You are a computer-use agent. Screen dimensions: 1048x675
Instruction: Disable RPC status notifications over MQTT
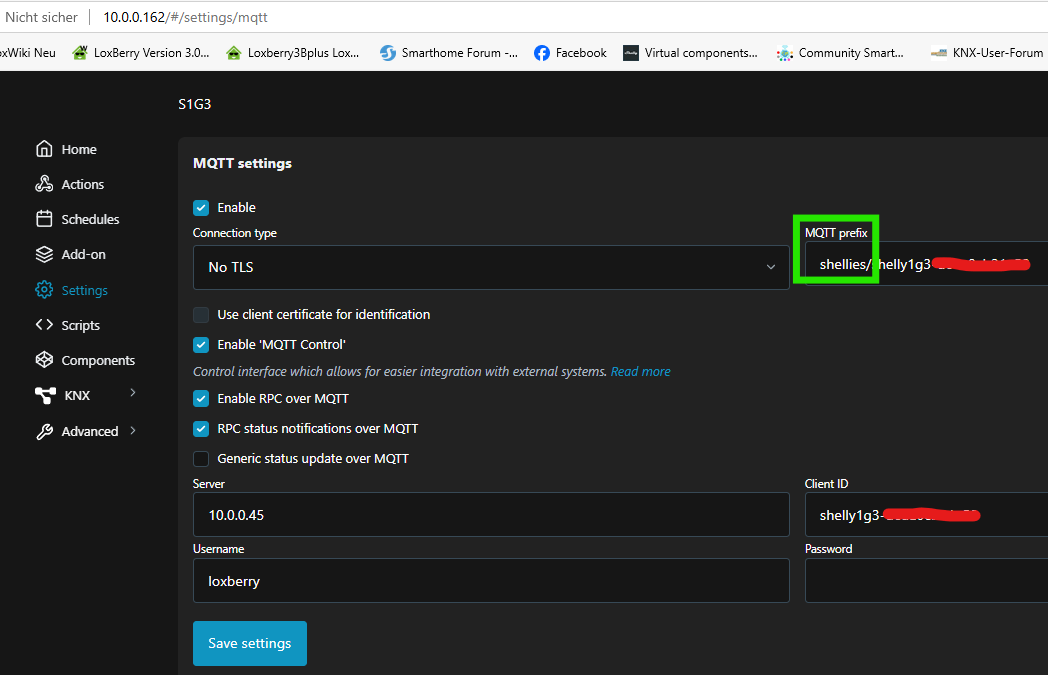201,428
